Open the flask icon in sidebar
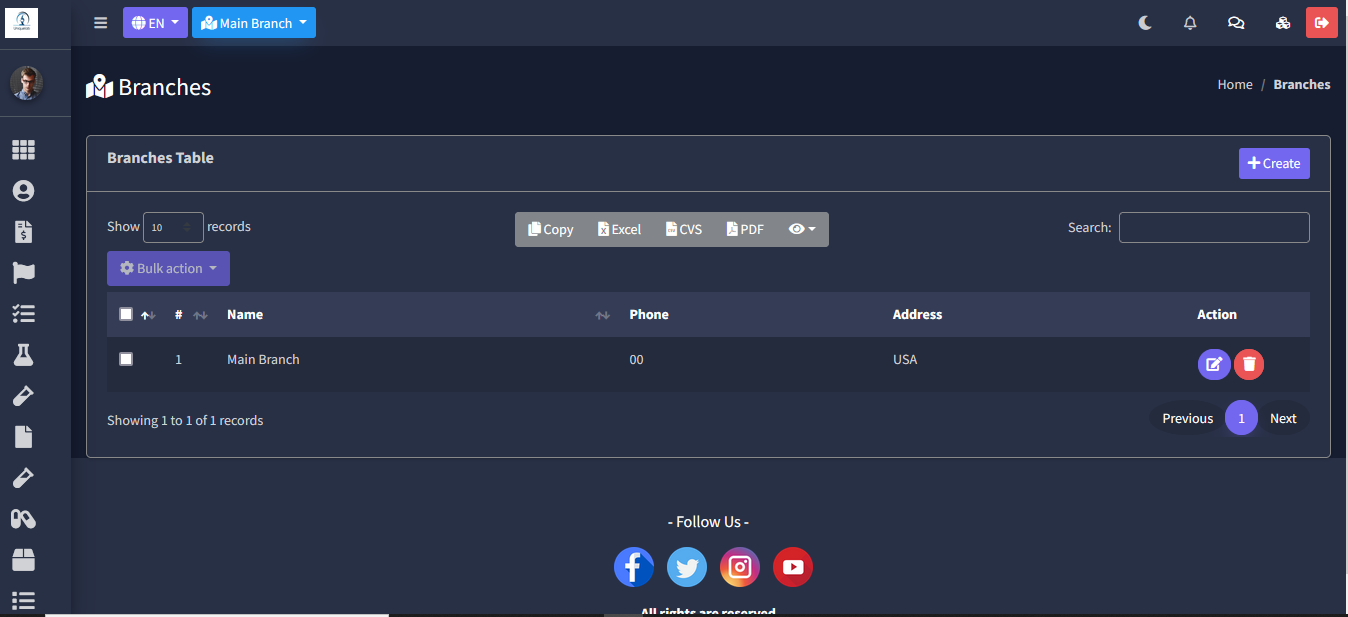Screen dimensions: 1348x617 pos(23,354)
